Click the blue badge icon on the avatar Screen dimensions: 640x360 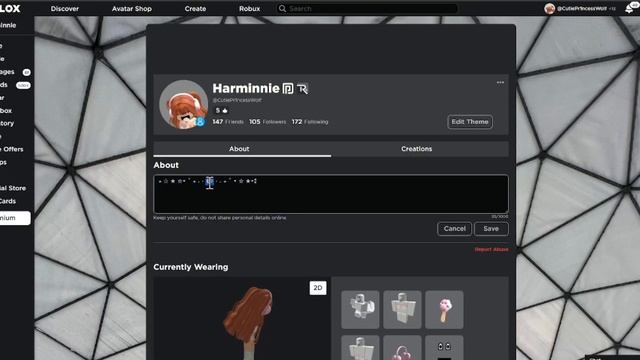[200, 122]
